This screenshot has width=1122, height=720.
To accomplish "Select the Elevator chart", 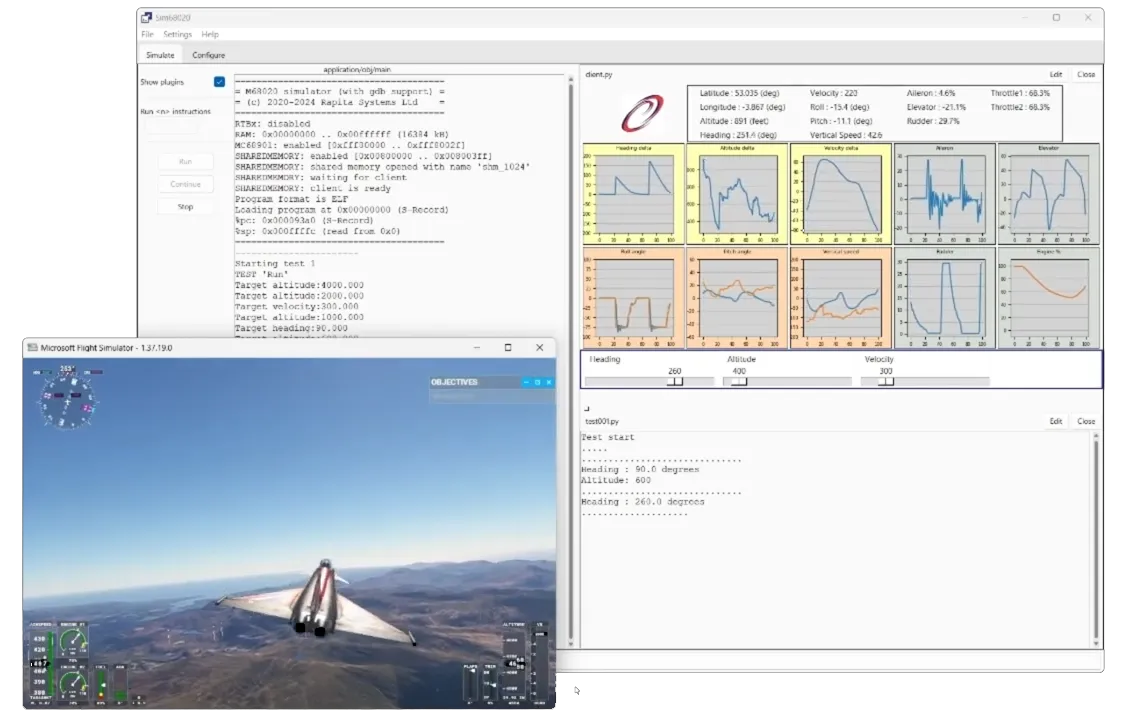I will (x=1048, y=194).
